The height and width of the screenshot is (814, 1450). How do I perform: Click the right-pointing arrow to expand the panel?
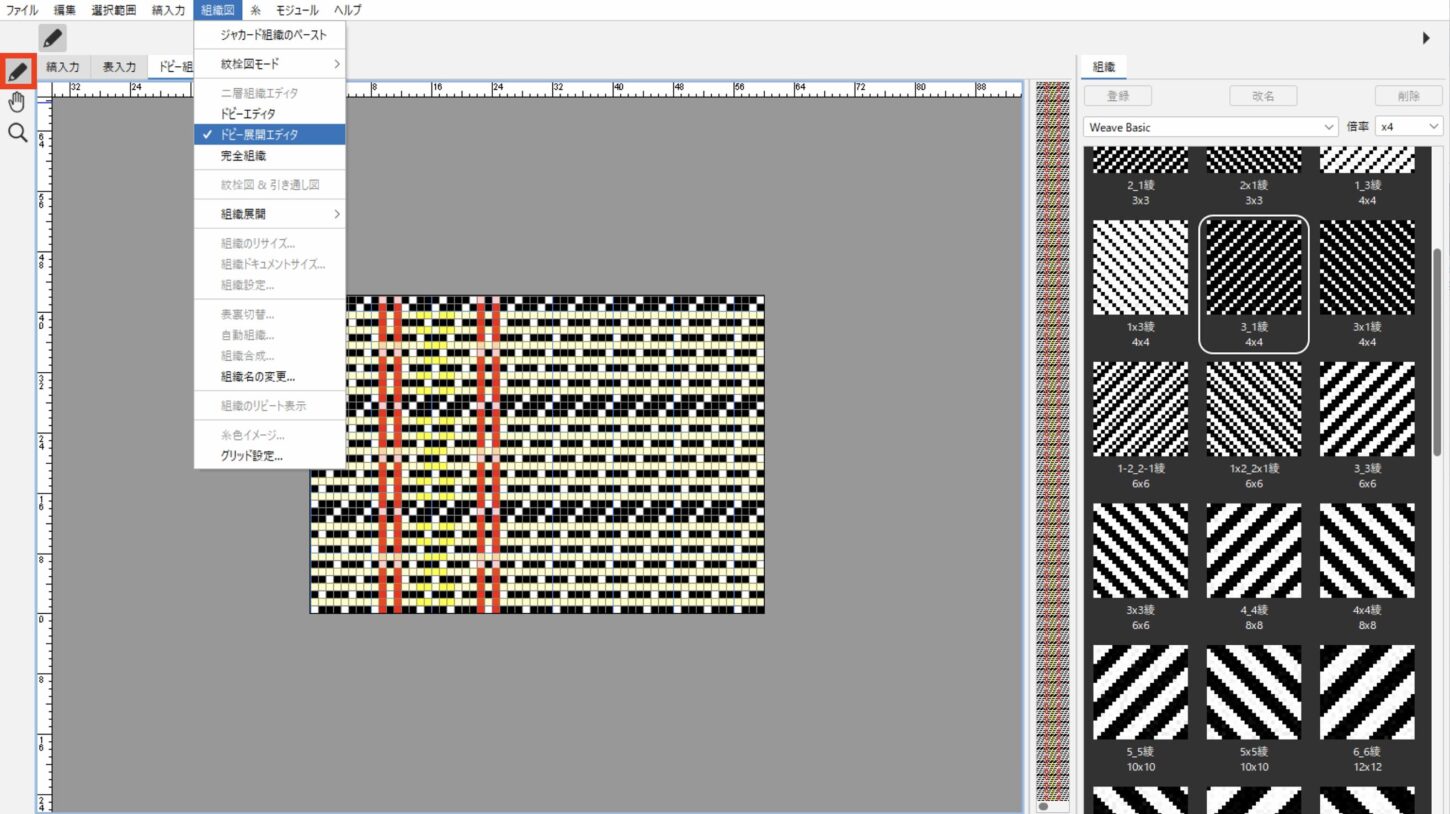pos(1426,38)
